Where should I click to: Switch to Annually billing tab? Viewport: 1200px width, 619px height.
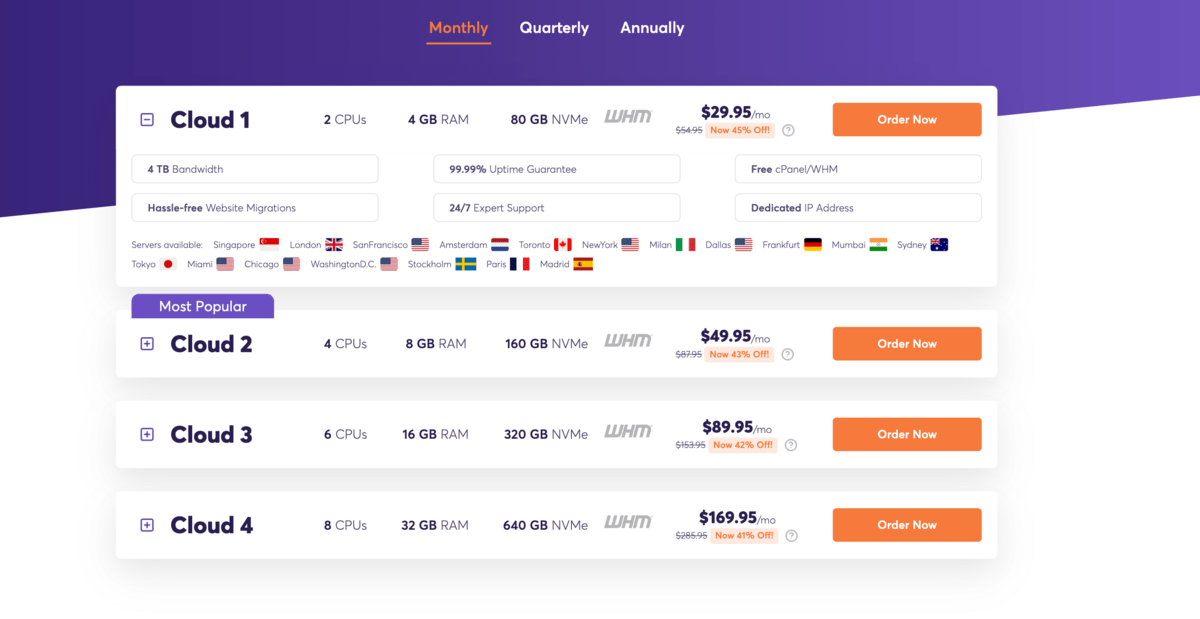[x=652, y=28]
